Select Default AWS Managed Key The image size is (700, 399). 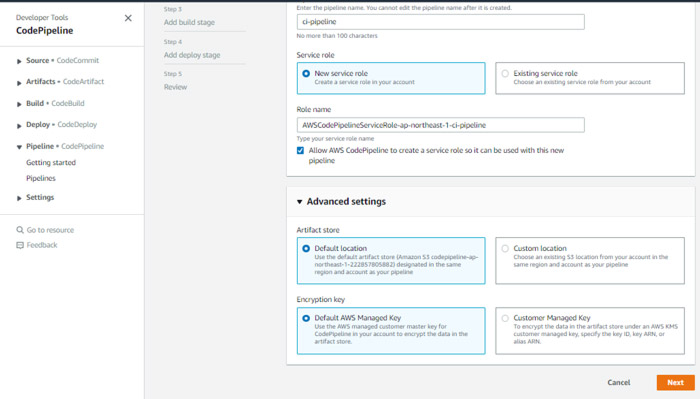click(x=306, y=318)
